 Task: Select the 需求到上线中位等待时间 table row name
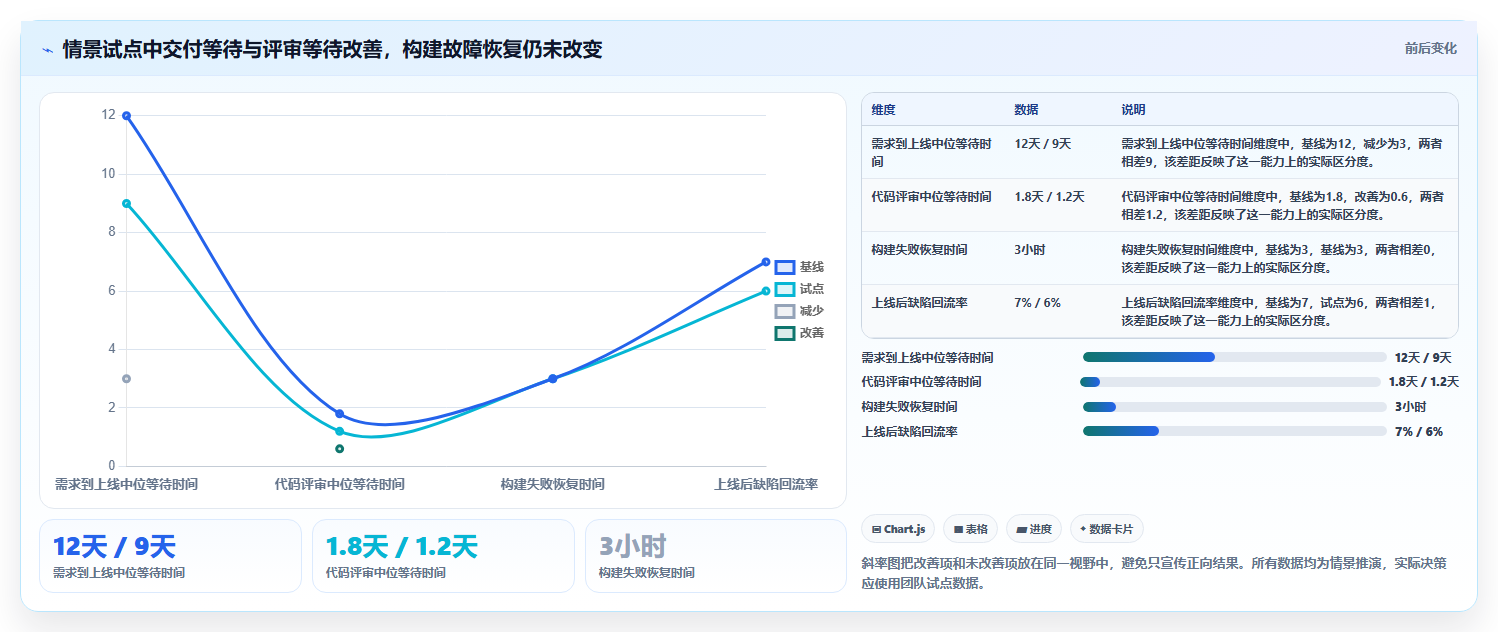(932, 153)
